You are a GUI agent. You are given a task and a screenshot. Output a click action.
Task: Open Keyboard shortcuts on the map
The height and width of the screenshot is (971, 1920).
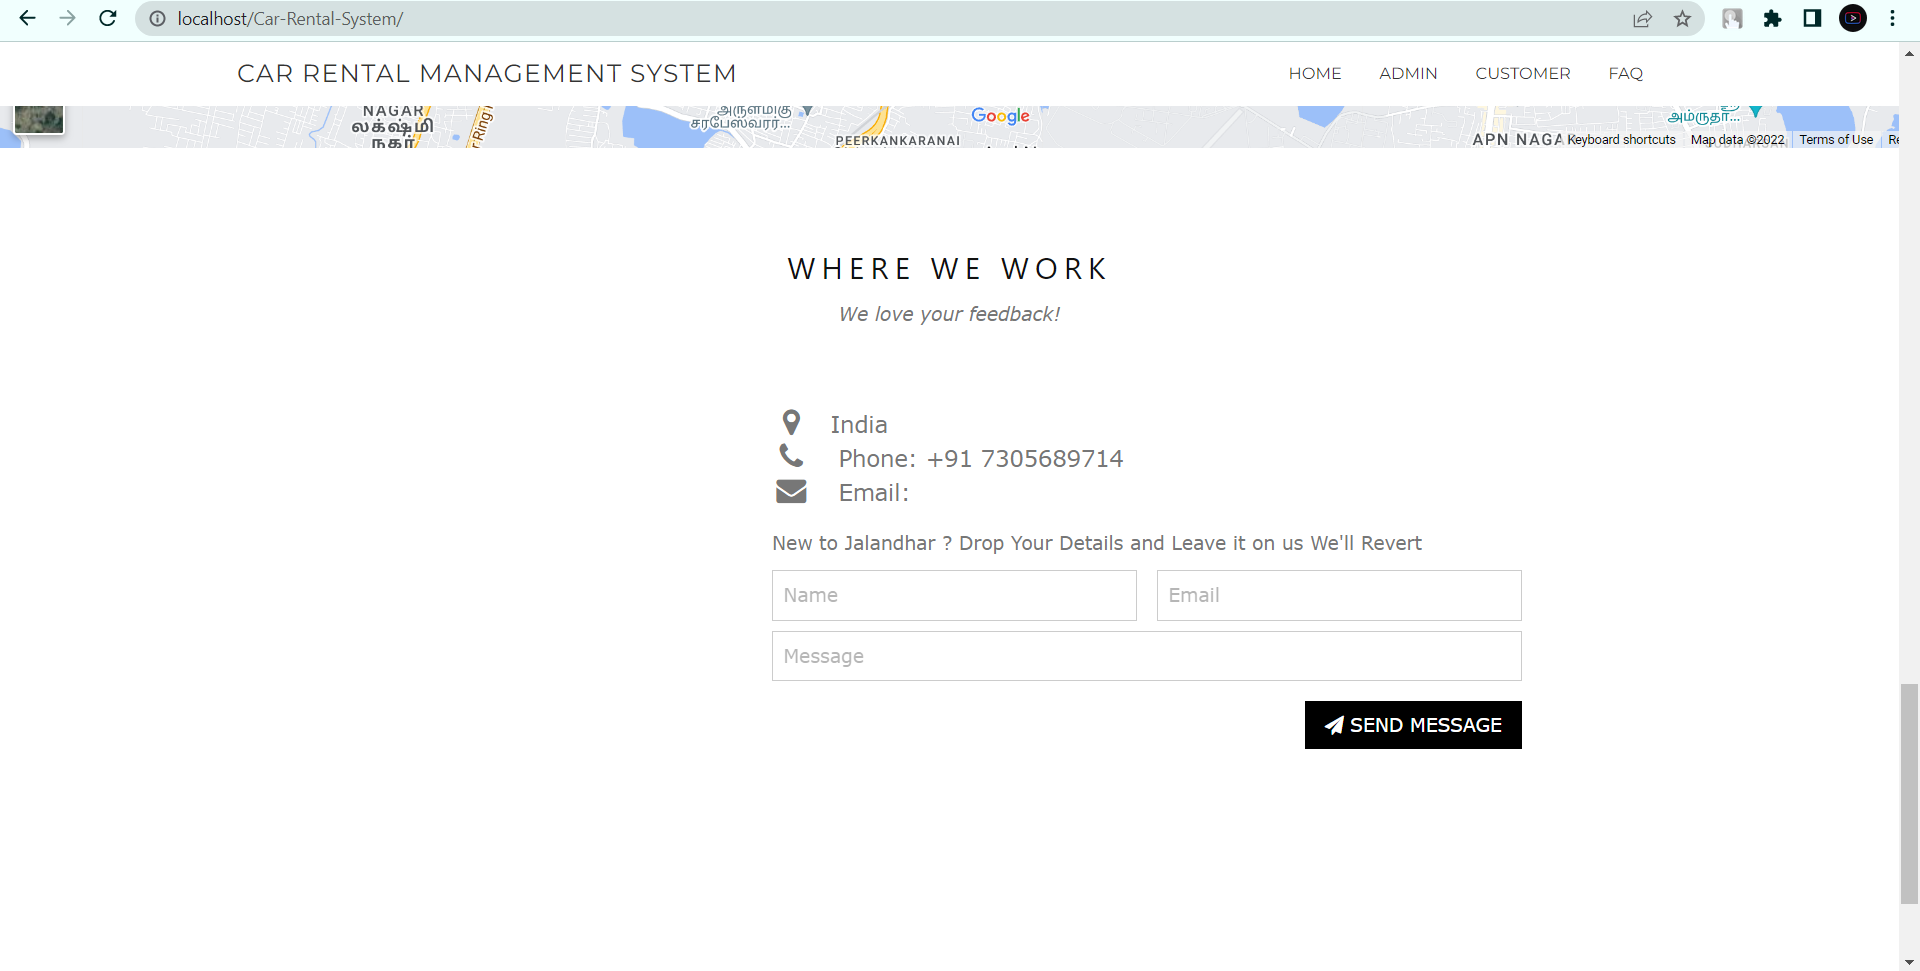pos(1621,140)
